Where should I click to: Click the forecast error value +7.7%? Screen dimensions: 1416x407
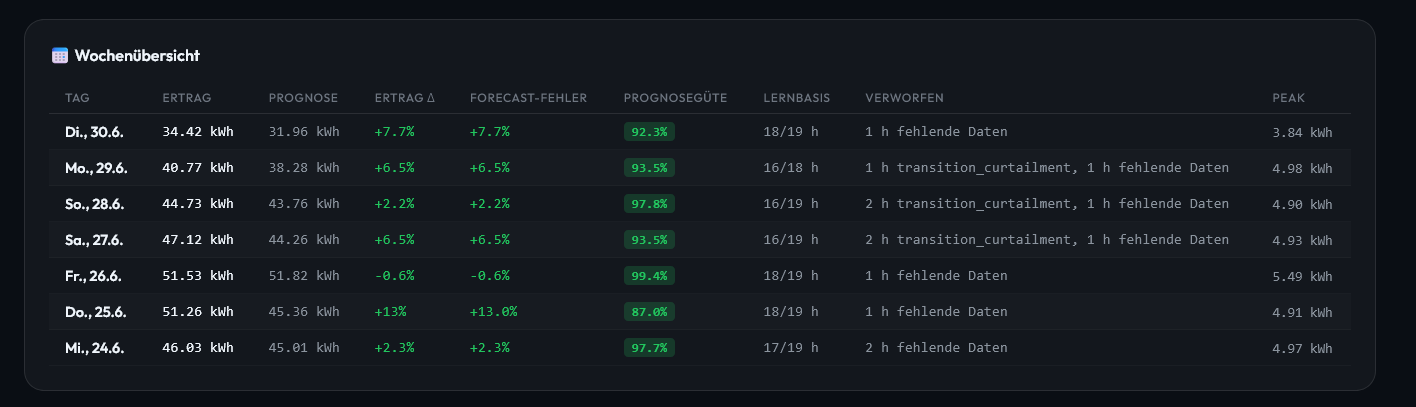point(490,132)
